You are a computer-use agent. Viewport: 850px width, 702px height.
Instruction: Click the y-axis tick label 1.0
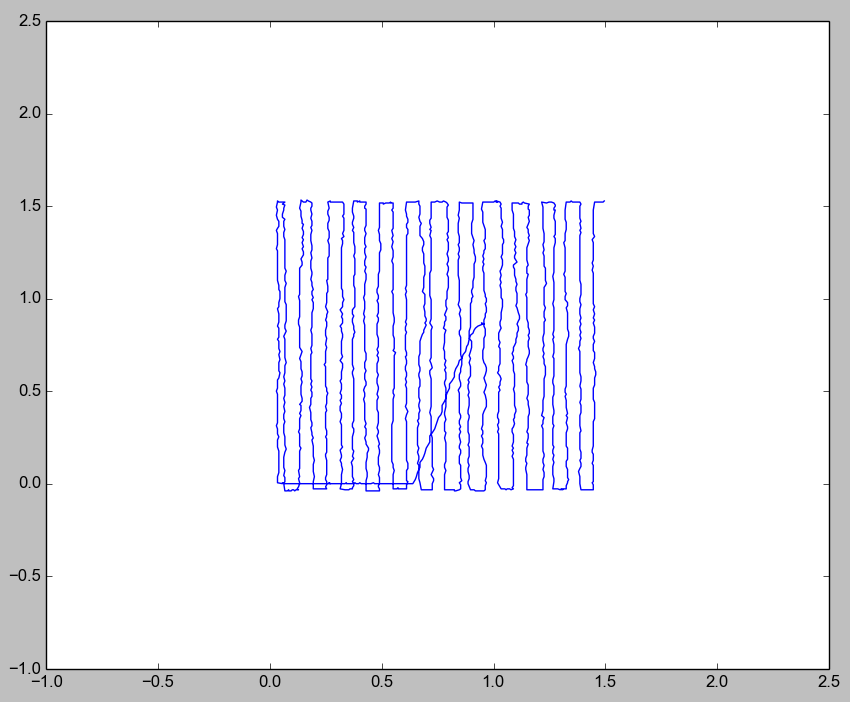(30, 298)
